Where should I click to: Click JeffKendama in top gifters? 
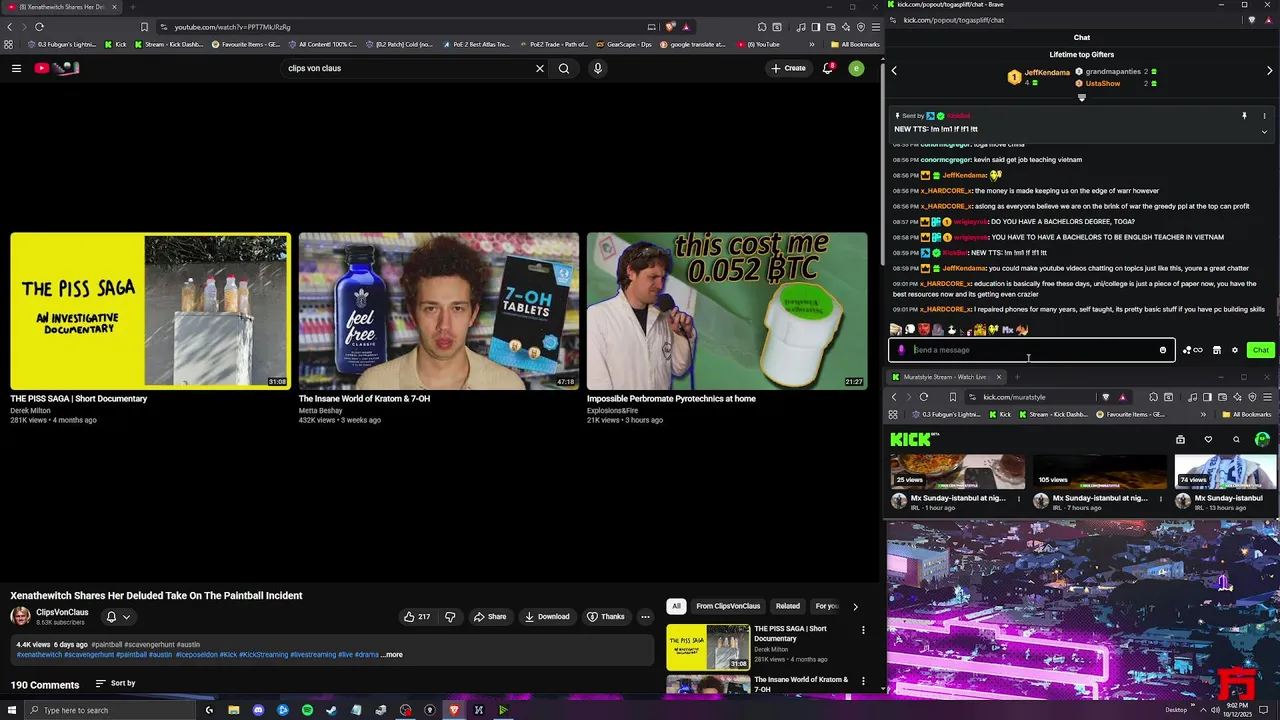pos(1047,72)
